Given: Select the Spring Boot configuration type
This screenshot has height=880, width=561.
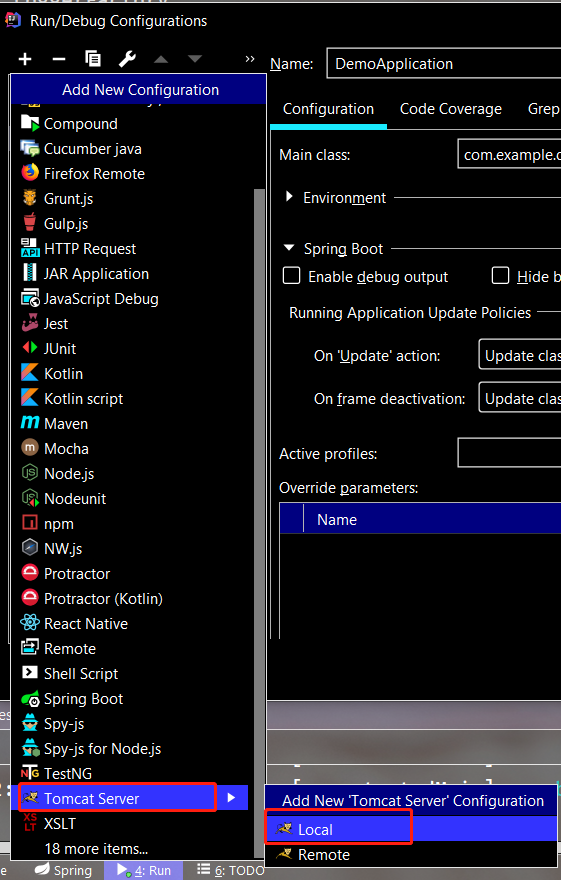Looking at the screenshot, I should (x=83, y=699).
